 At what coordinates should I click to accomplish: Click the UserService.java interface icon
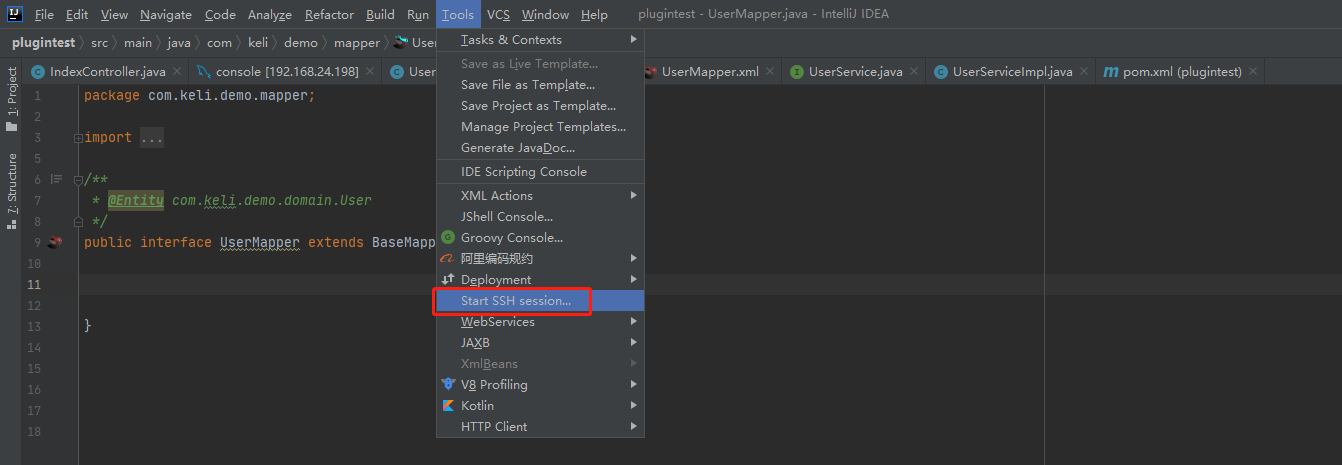(x=797, y=72)
